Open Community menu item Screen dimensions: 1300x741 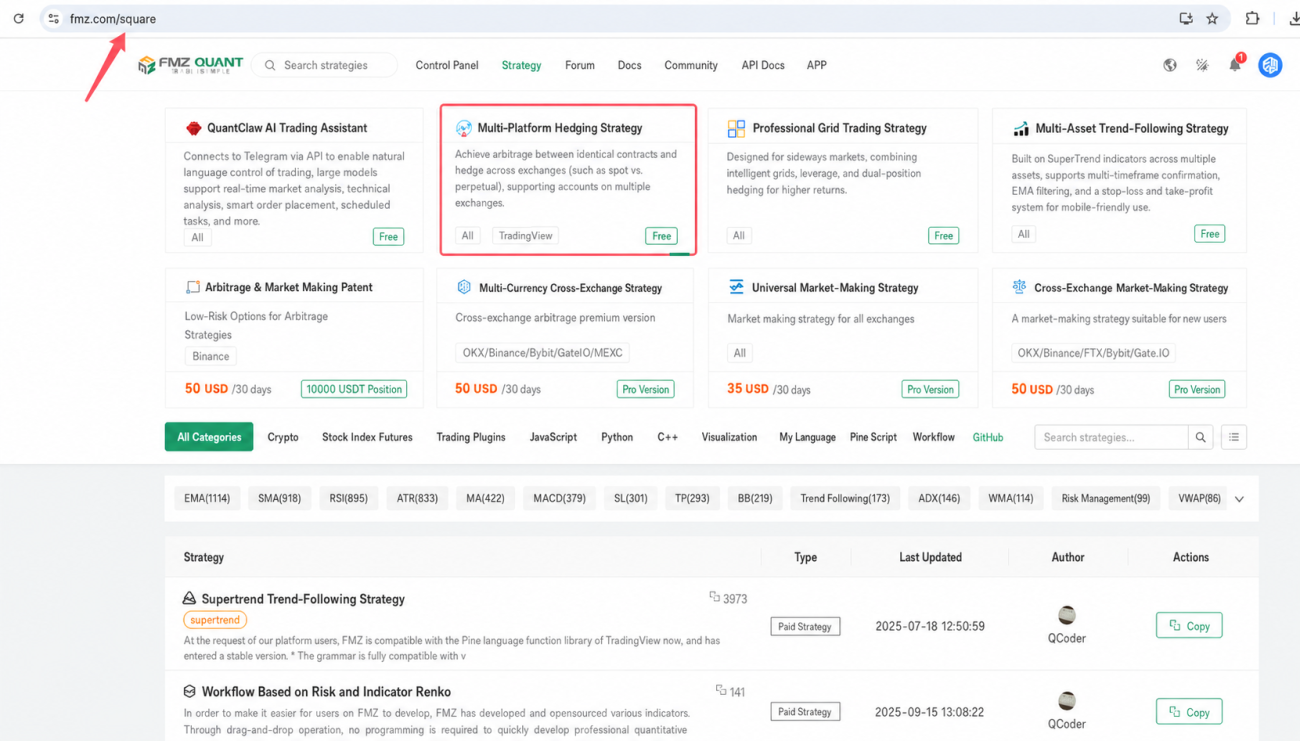(691, 65)
